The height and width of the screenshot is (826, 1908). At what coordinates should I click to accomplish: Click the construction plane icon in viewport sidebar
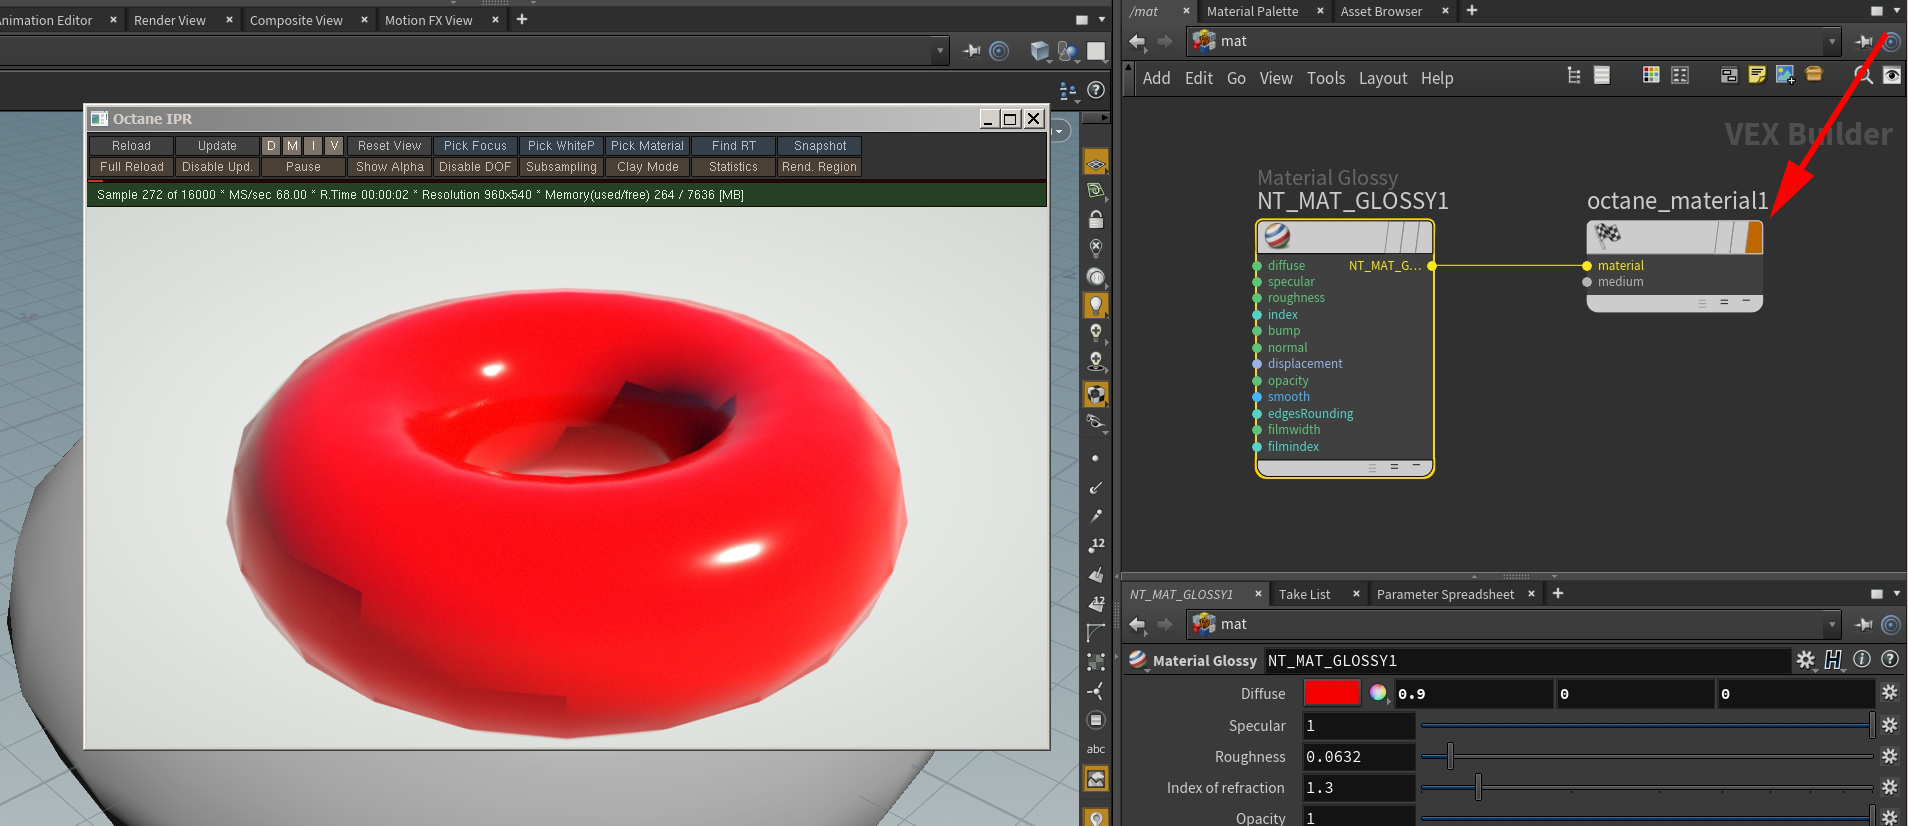[x=1096, y=162]
